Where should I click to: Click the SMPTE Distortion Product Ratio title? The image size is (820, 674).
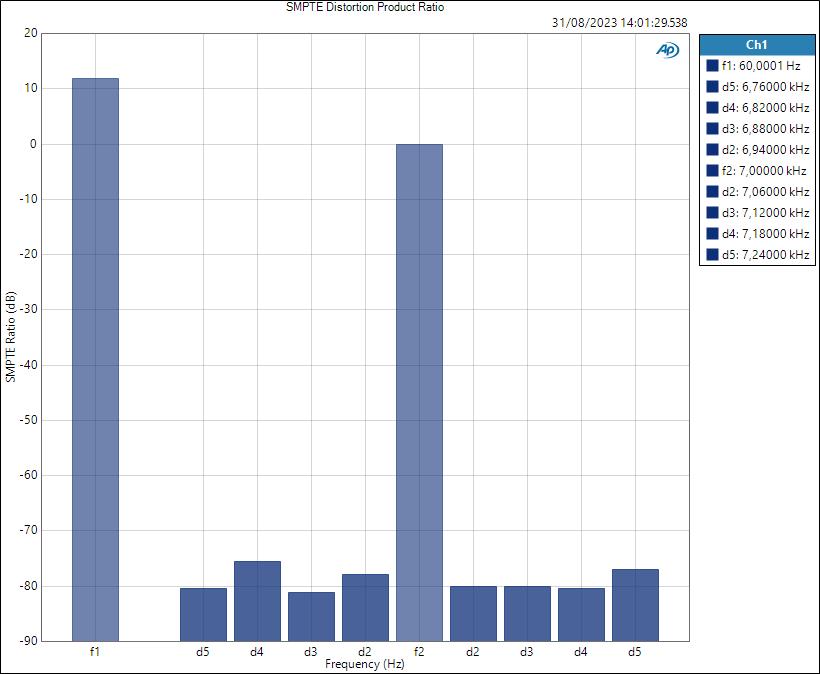click(365, 7)
